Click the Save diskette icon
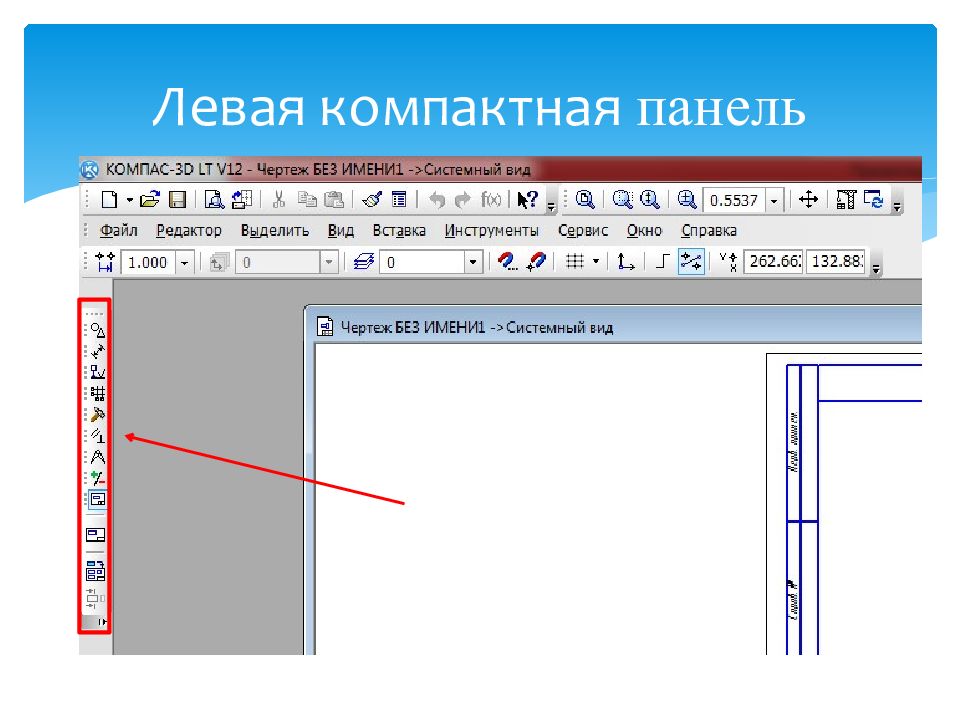The height and width of the screenshot is (720, 960). tap(177, 200)
